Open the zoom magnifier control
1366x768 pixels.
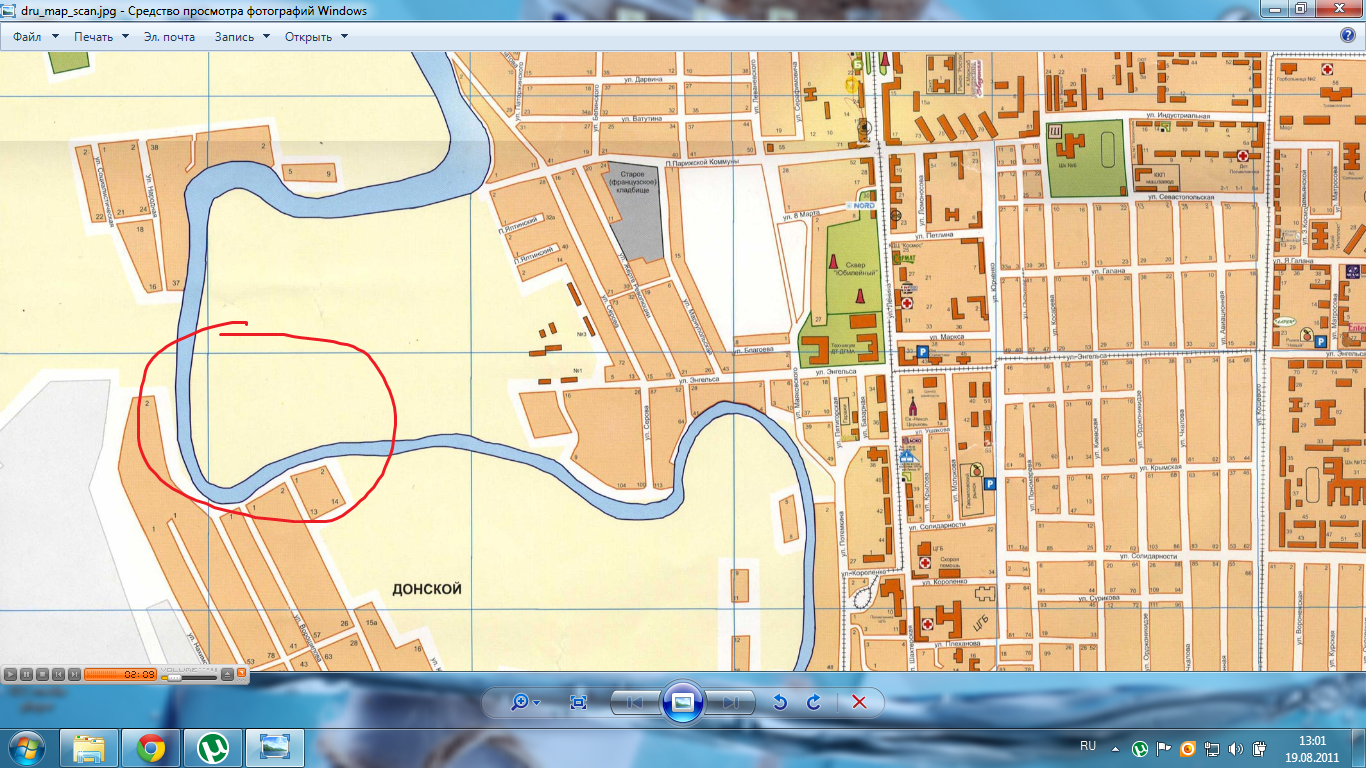point(520,702)
